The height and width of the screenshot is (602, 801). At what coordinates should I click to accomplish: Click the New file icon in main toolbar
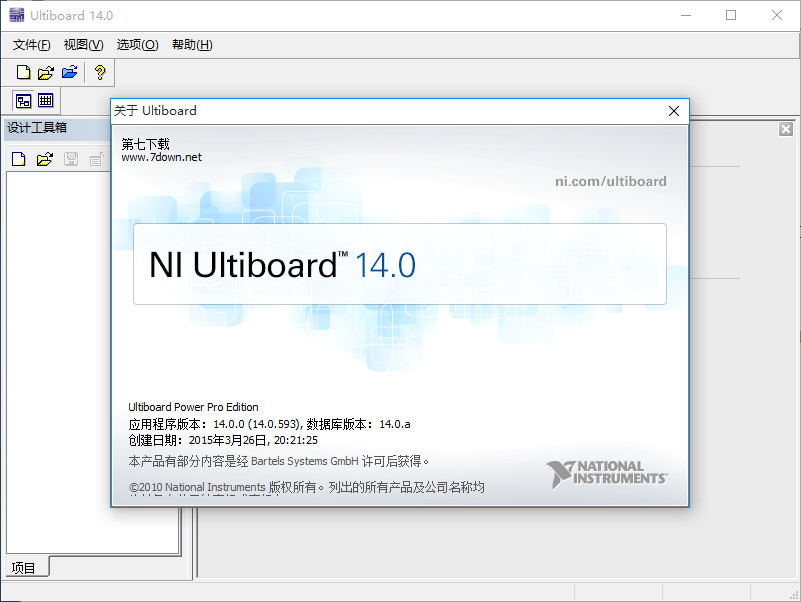point(23,73)
